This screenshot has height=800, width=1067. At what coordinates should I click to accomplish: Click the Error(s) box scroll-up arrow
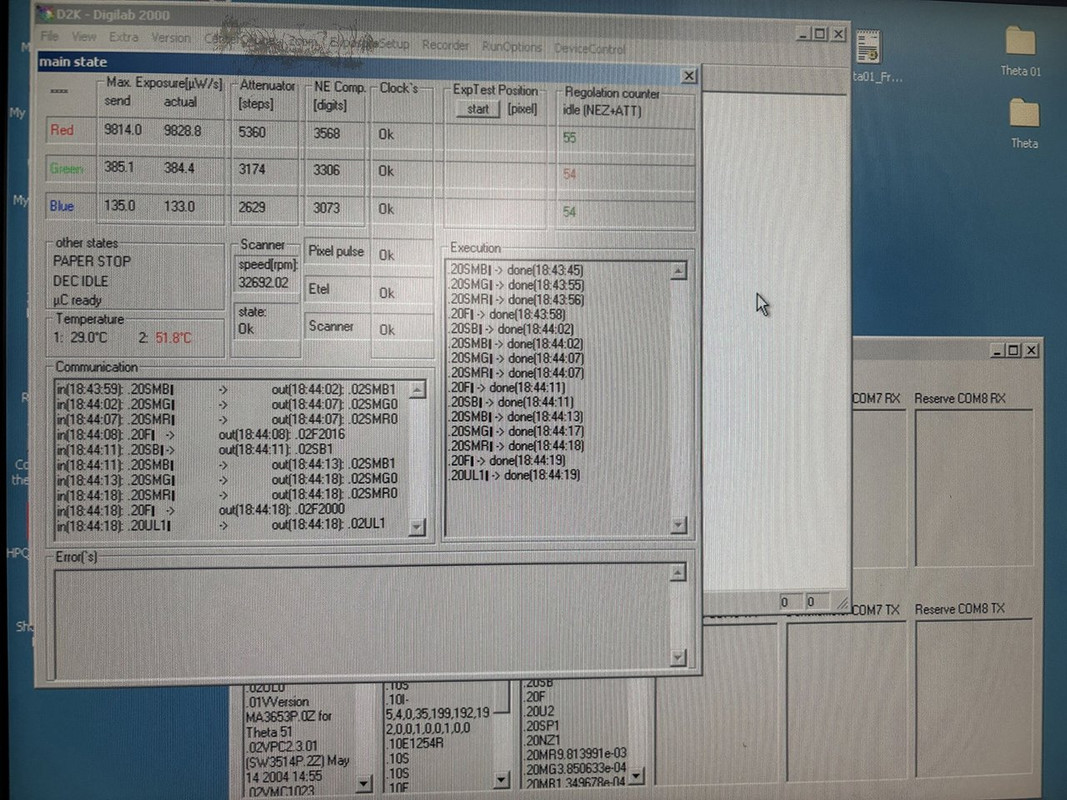(677, 573)
